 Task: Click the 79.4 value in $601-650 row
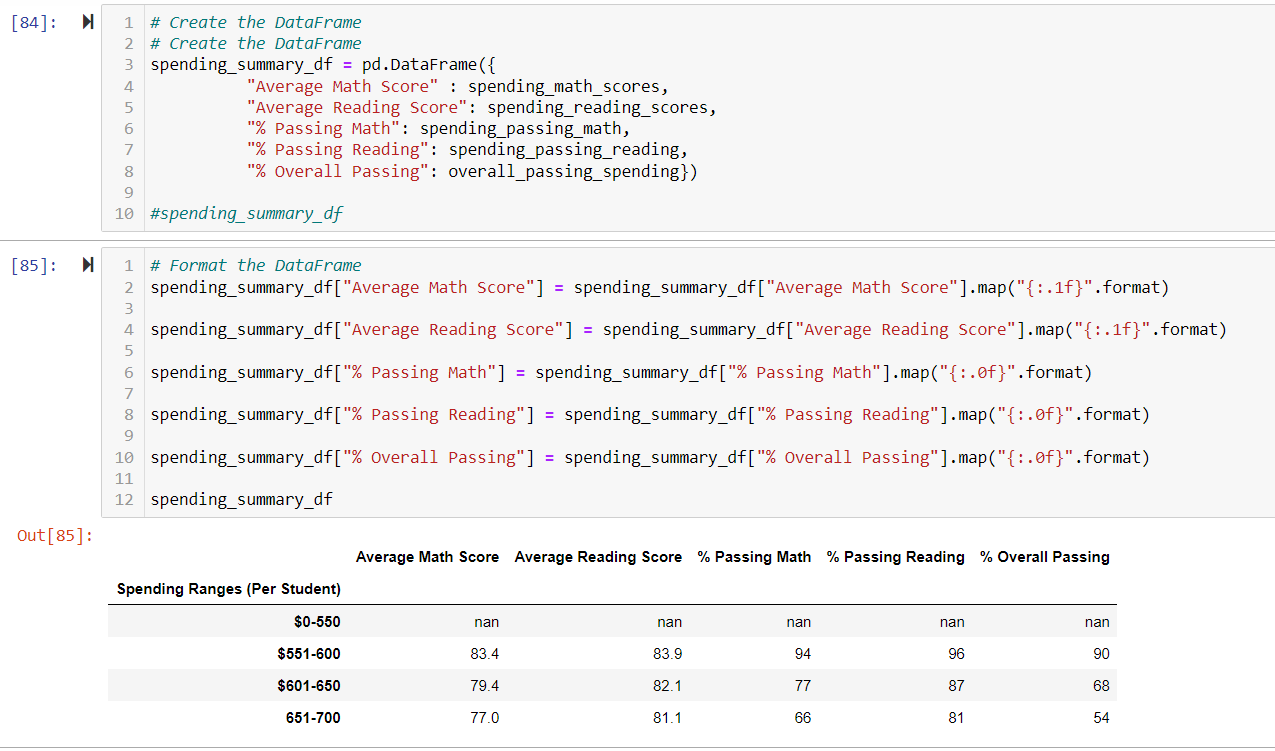pyautogui.click(x=484, y=686)
